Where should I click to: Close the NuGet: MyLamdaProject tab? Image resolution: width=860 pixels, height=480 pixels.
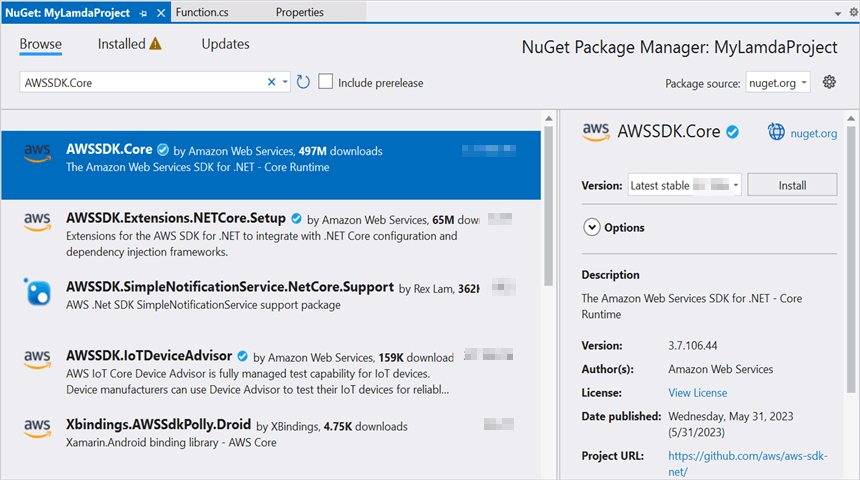pos(161,13)
